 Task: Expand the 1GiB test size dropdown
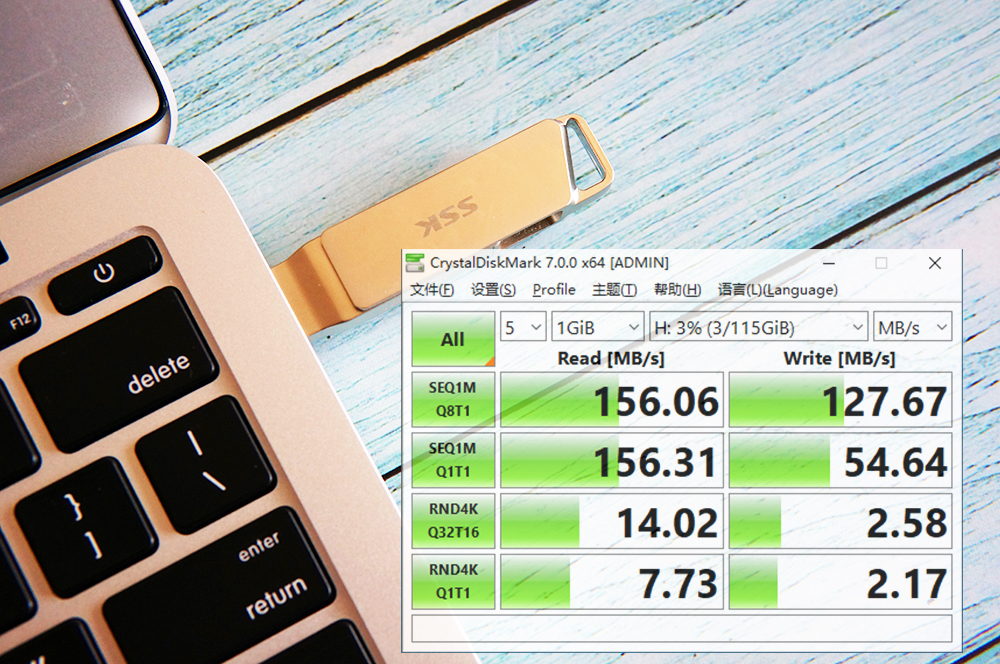tap(597, 327)
